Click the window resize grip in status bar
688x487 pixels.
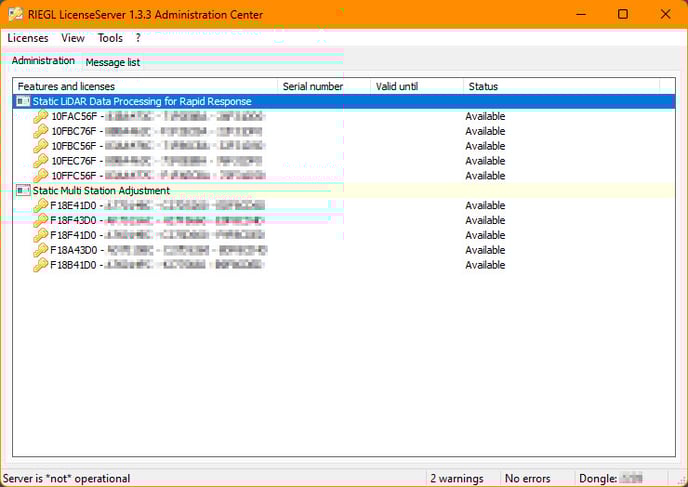pyautogui.click(x=681, y=480)
